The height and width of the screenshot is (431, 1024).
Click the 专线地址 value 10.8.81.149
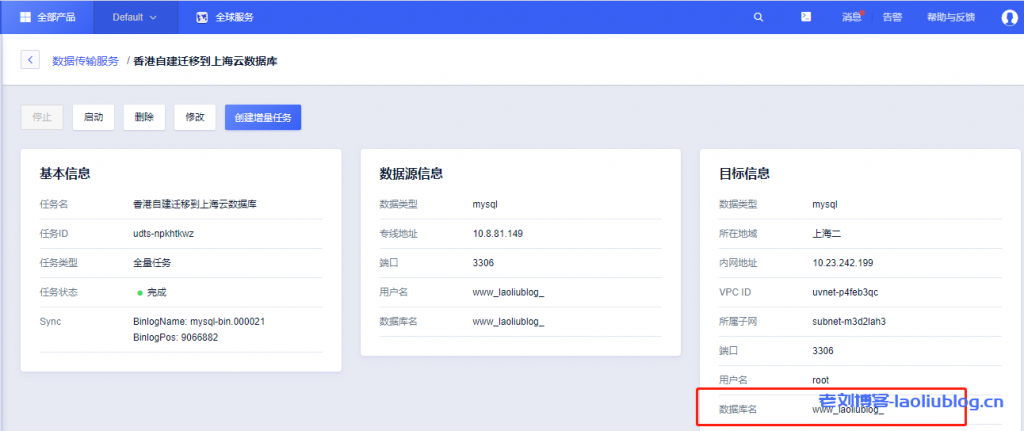coord(497,234)
